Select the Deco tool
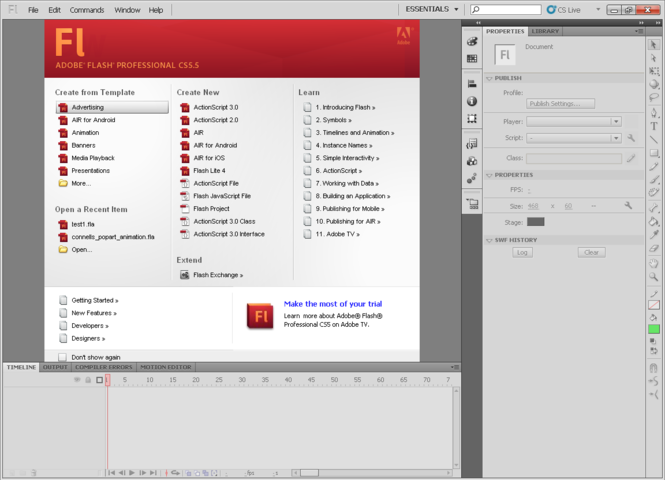The width and height of the screenshot is (665, 480). 654,193
